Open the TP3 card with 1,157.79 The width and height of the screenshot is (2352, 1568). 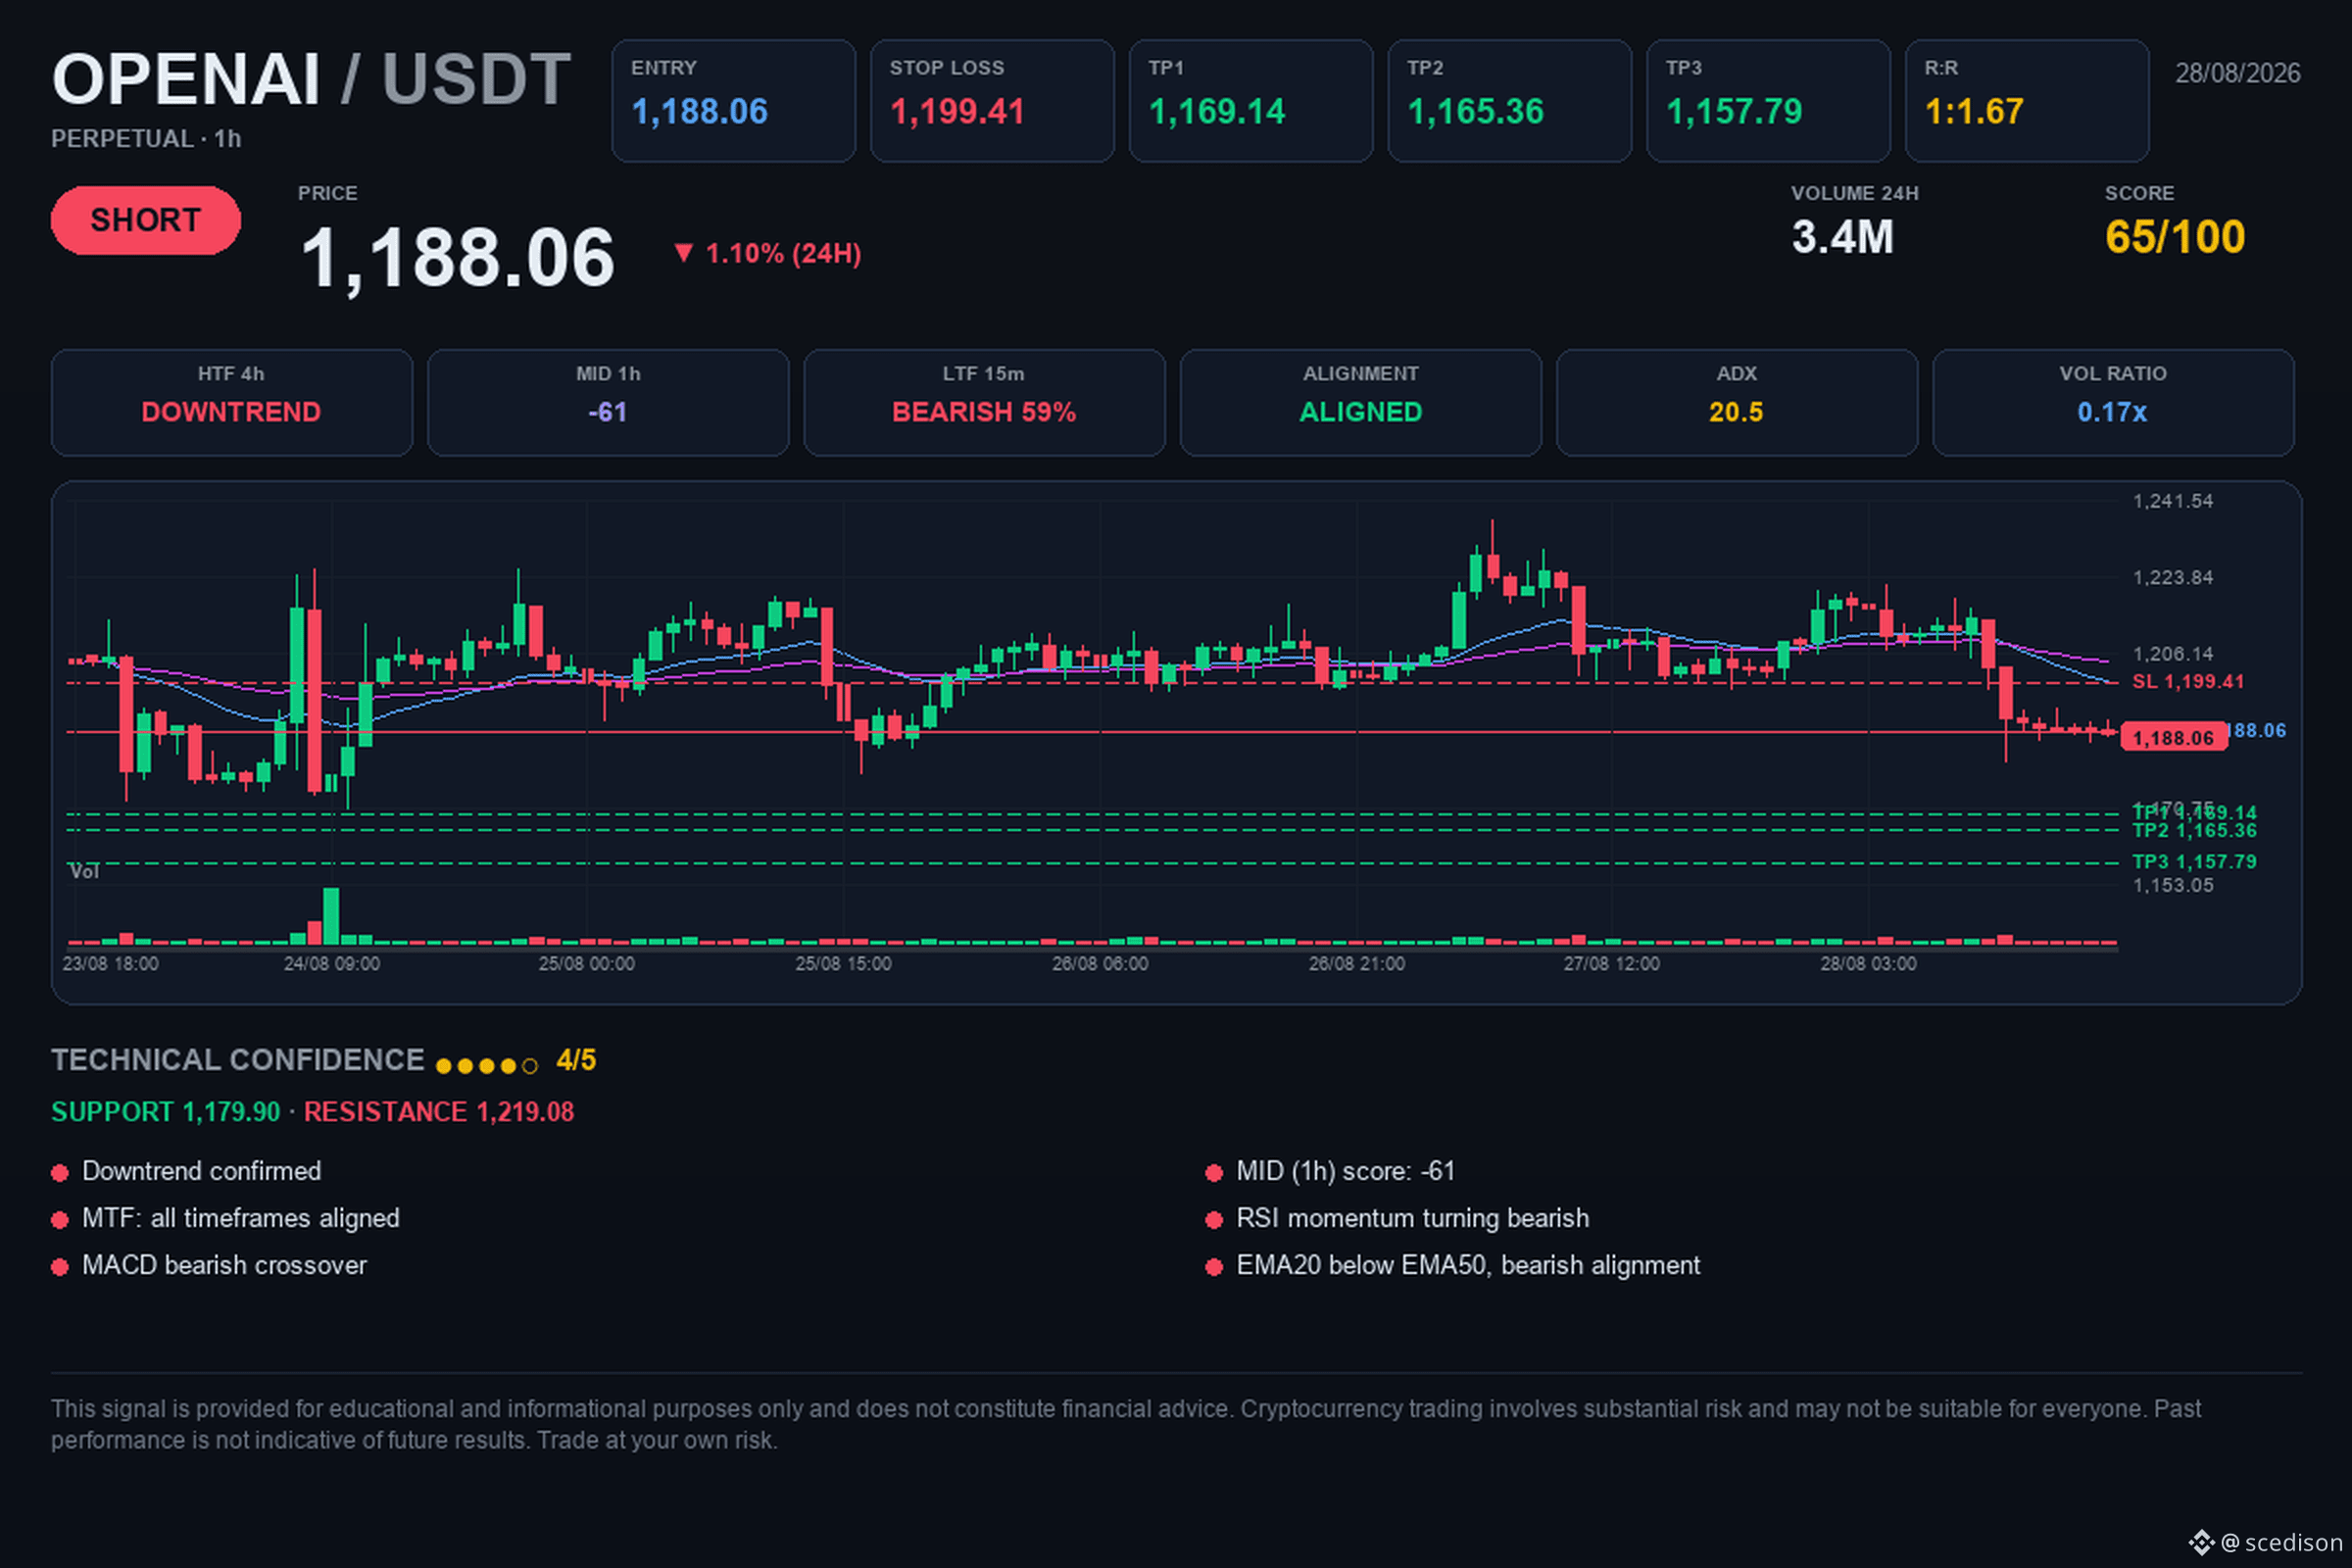pos(1768,101)
